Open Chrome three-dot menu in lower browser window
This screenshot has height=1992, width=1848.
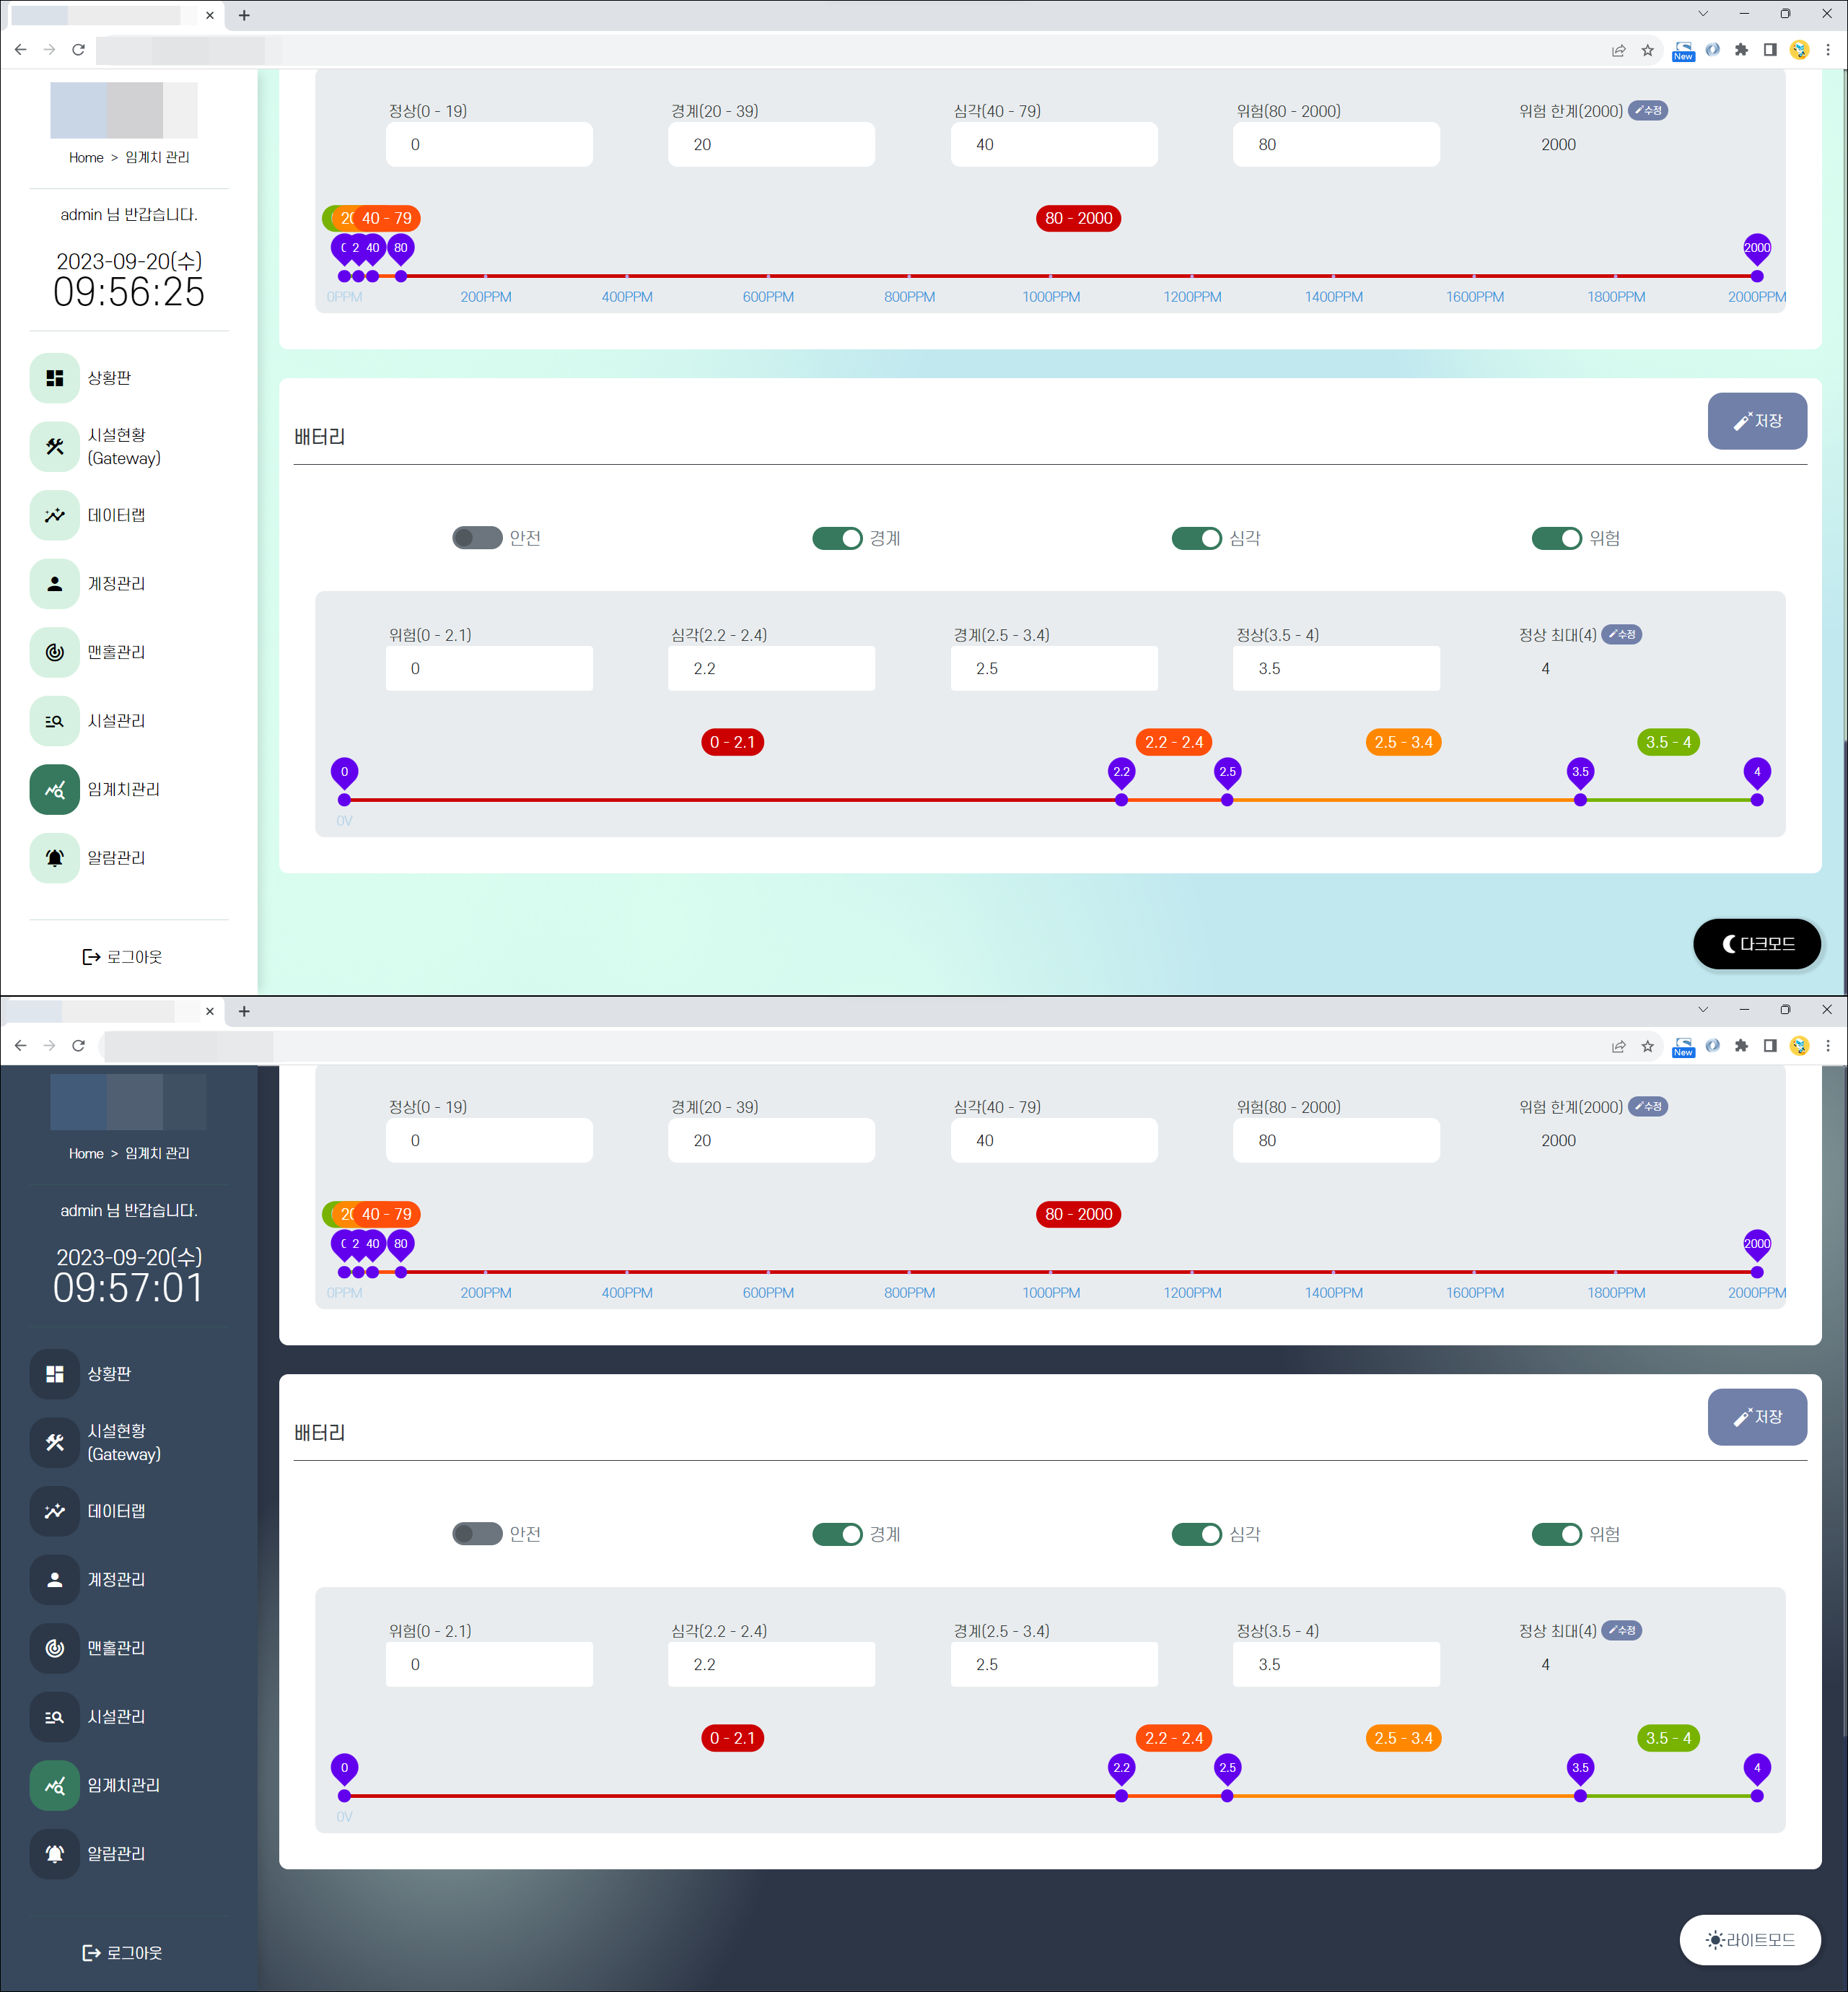coord(1827,1046)
